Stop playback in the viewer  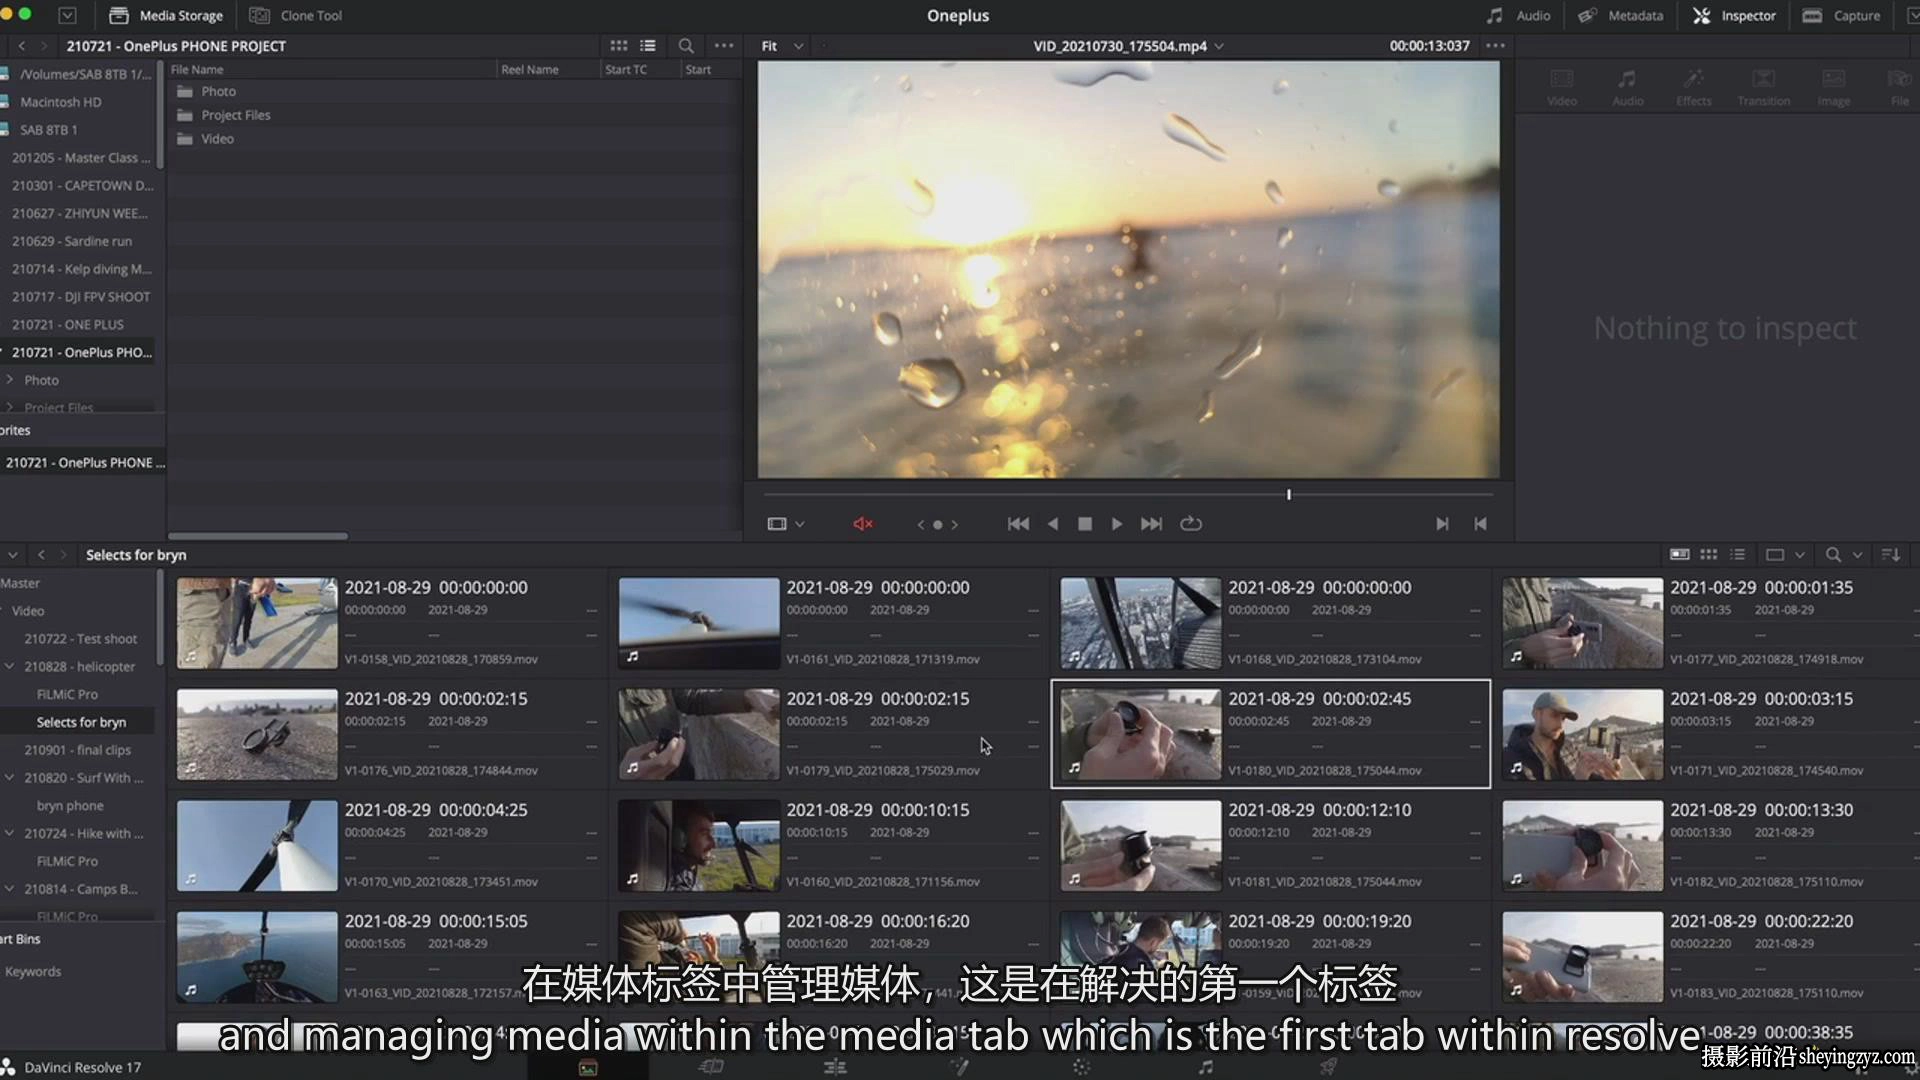click(x=1084, y=524)
